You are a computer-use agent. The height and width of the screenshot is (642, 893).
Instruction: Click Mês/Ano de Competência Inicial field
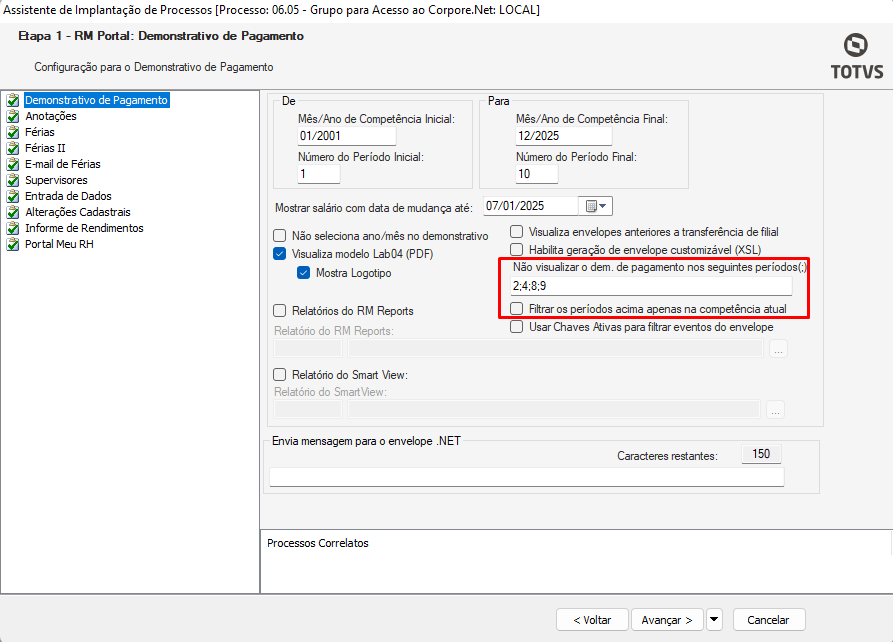pyautogui.click(x=346, y=136)
